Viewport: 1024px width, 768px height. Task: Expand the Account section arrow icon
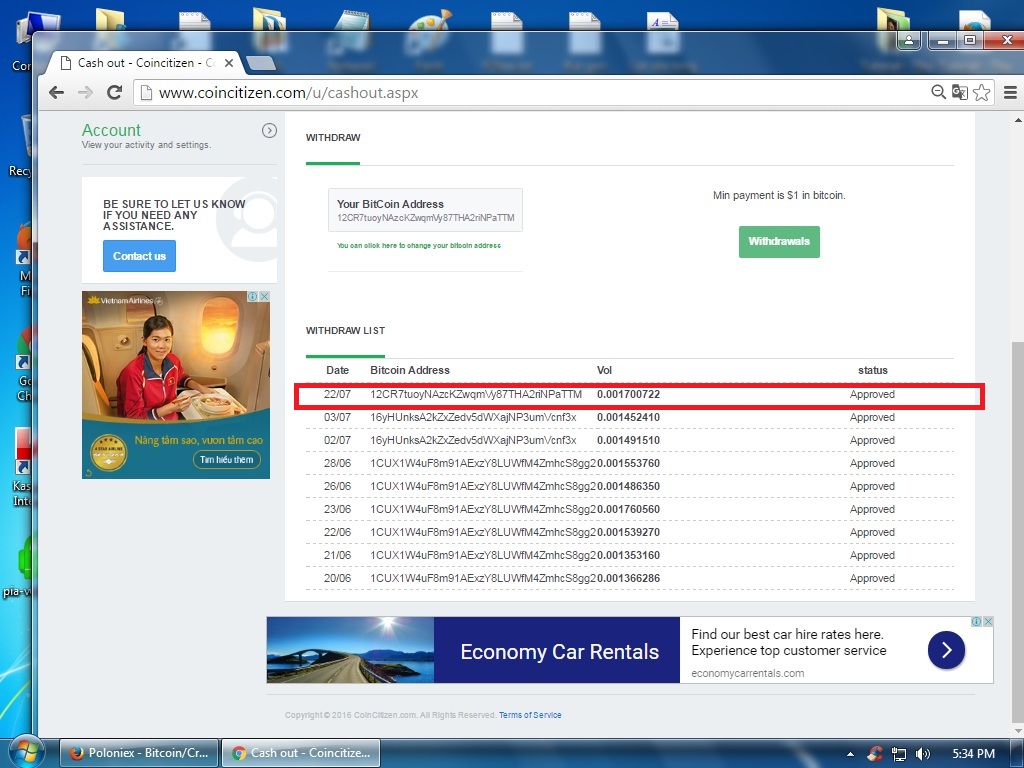269,130
